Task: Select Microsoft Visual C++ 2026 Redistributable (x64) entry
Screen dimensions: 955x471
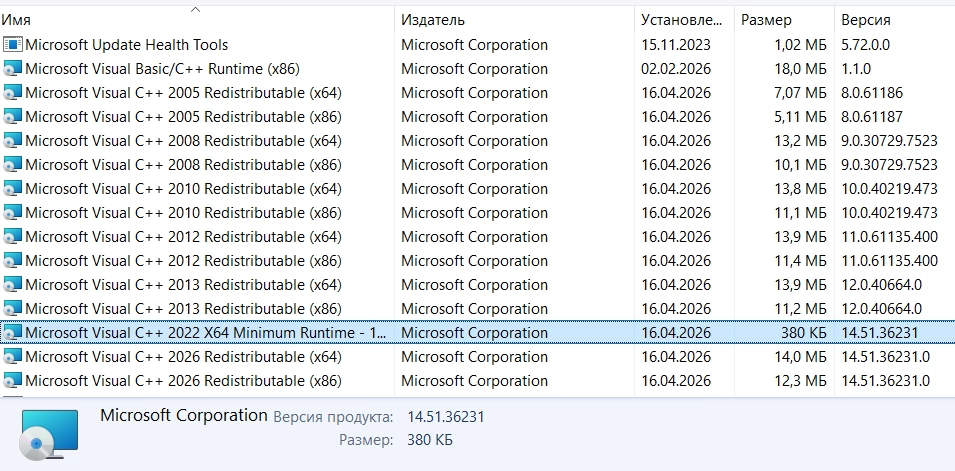Action: point(183,357)
